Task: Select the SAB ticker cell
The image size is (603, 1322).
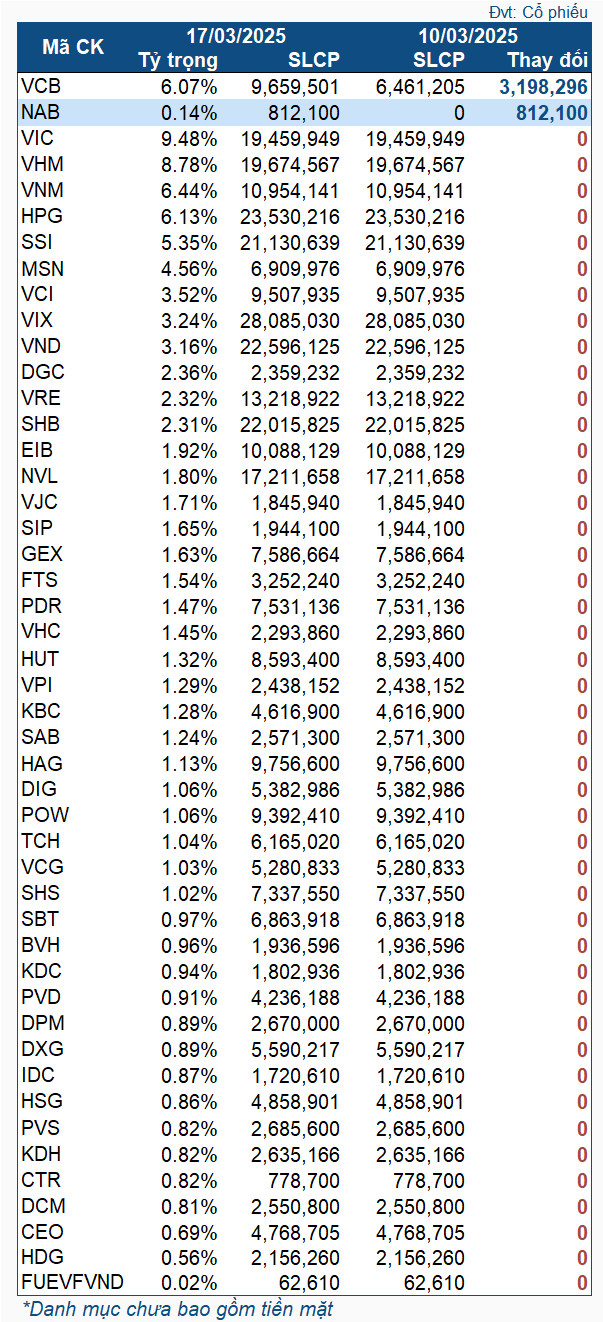Action: pos(40,737)
